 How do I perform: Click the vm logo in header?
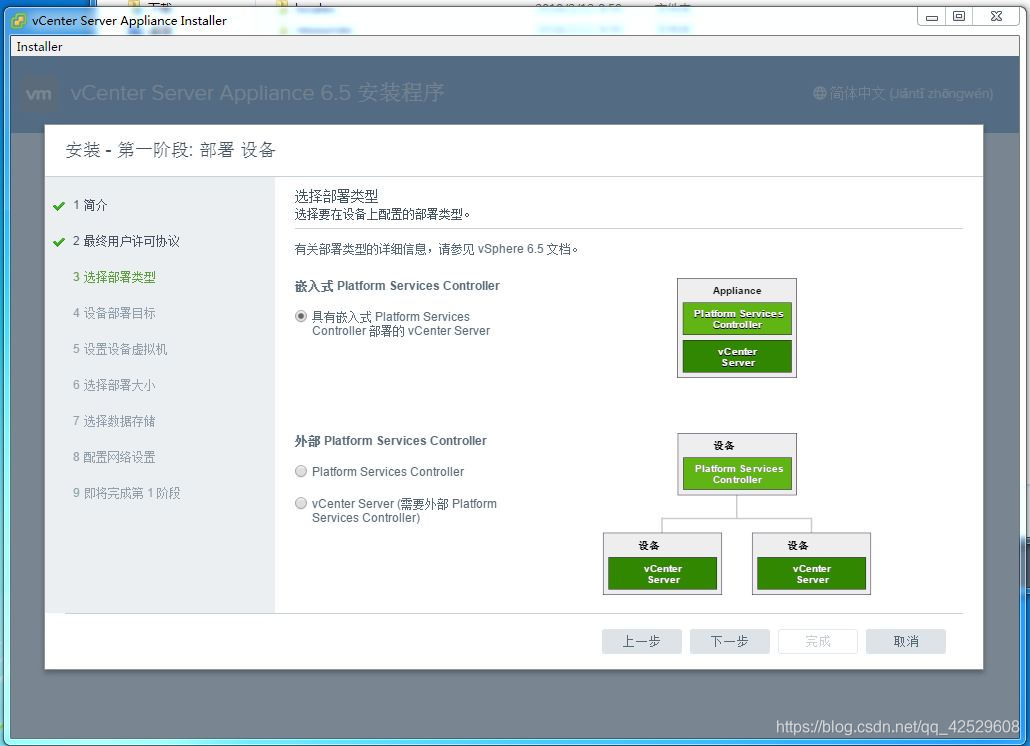38,94
